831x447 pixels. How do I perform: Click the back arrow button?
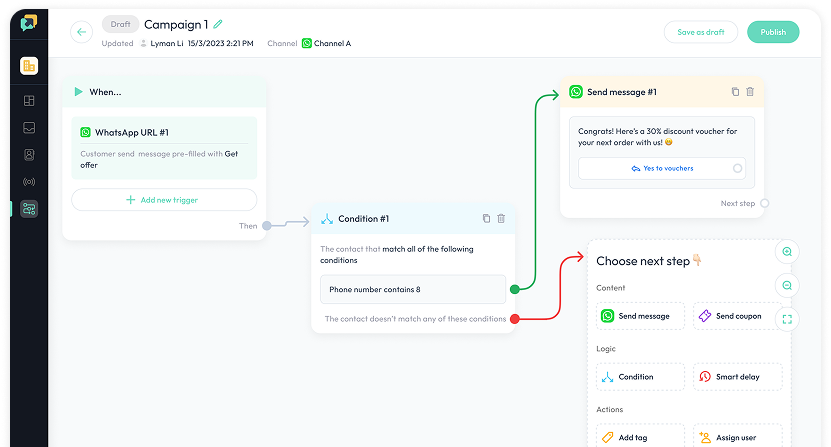click(82, 32)
